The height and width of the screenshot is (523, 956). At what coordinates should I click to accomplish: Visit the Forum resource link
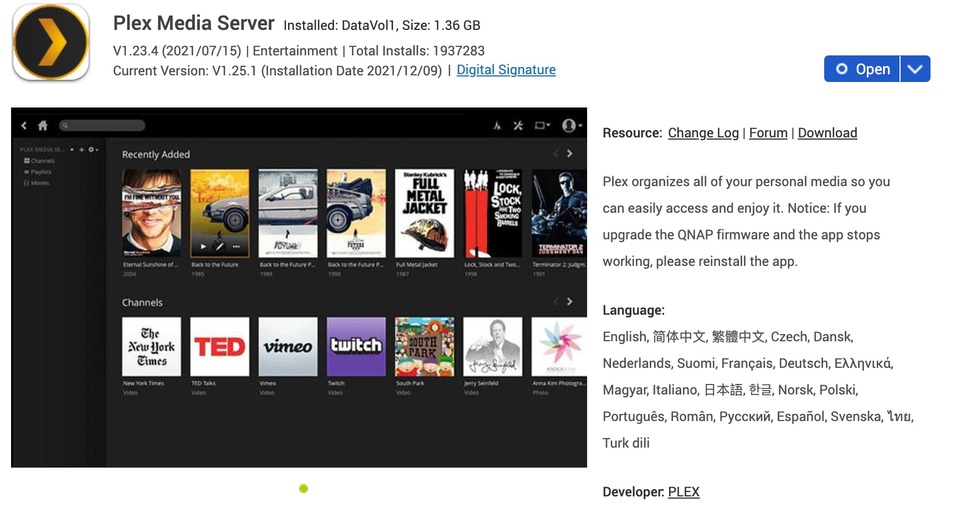(768, 133)
